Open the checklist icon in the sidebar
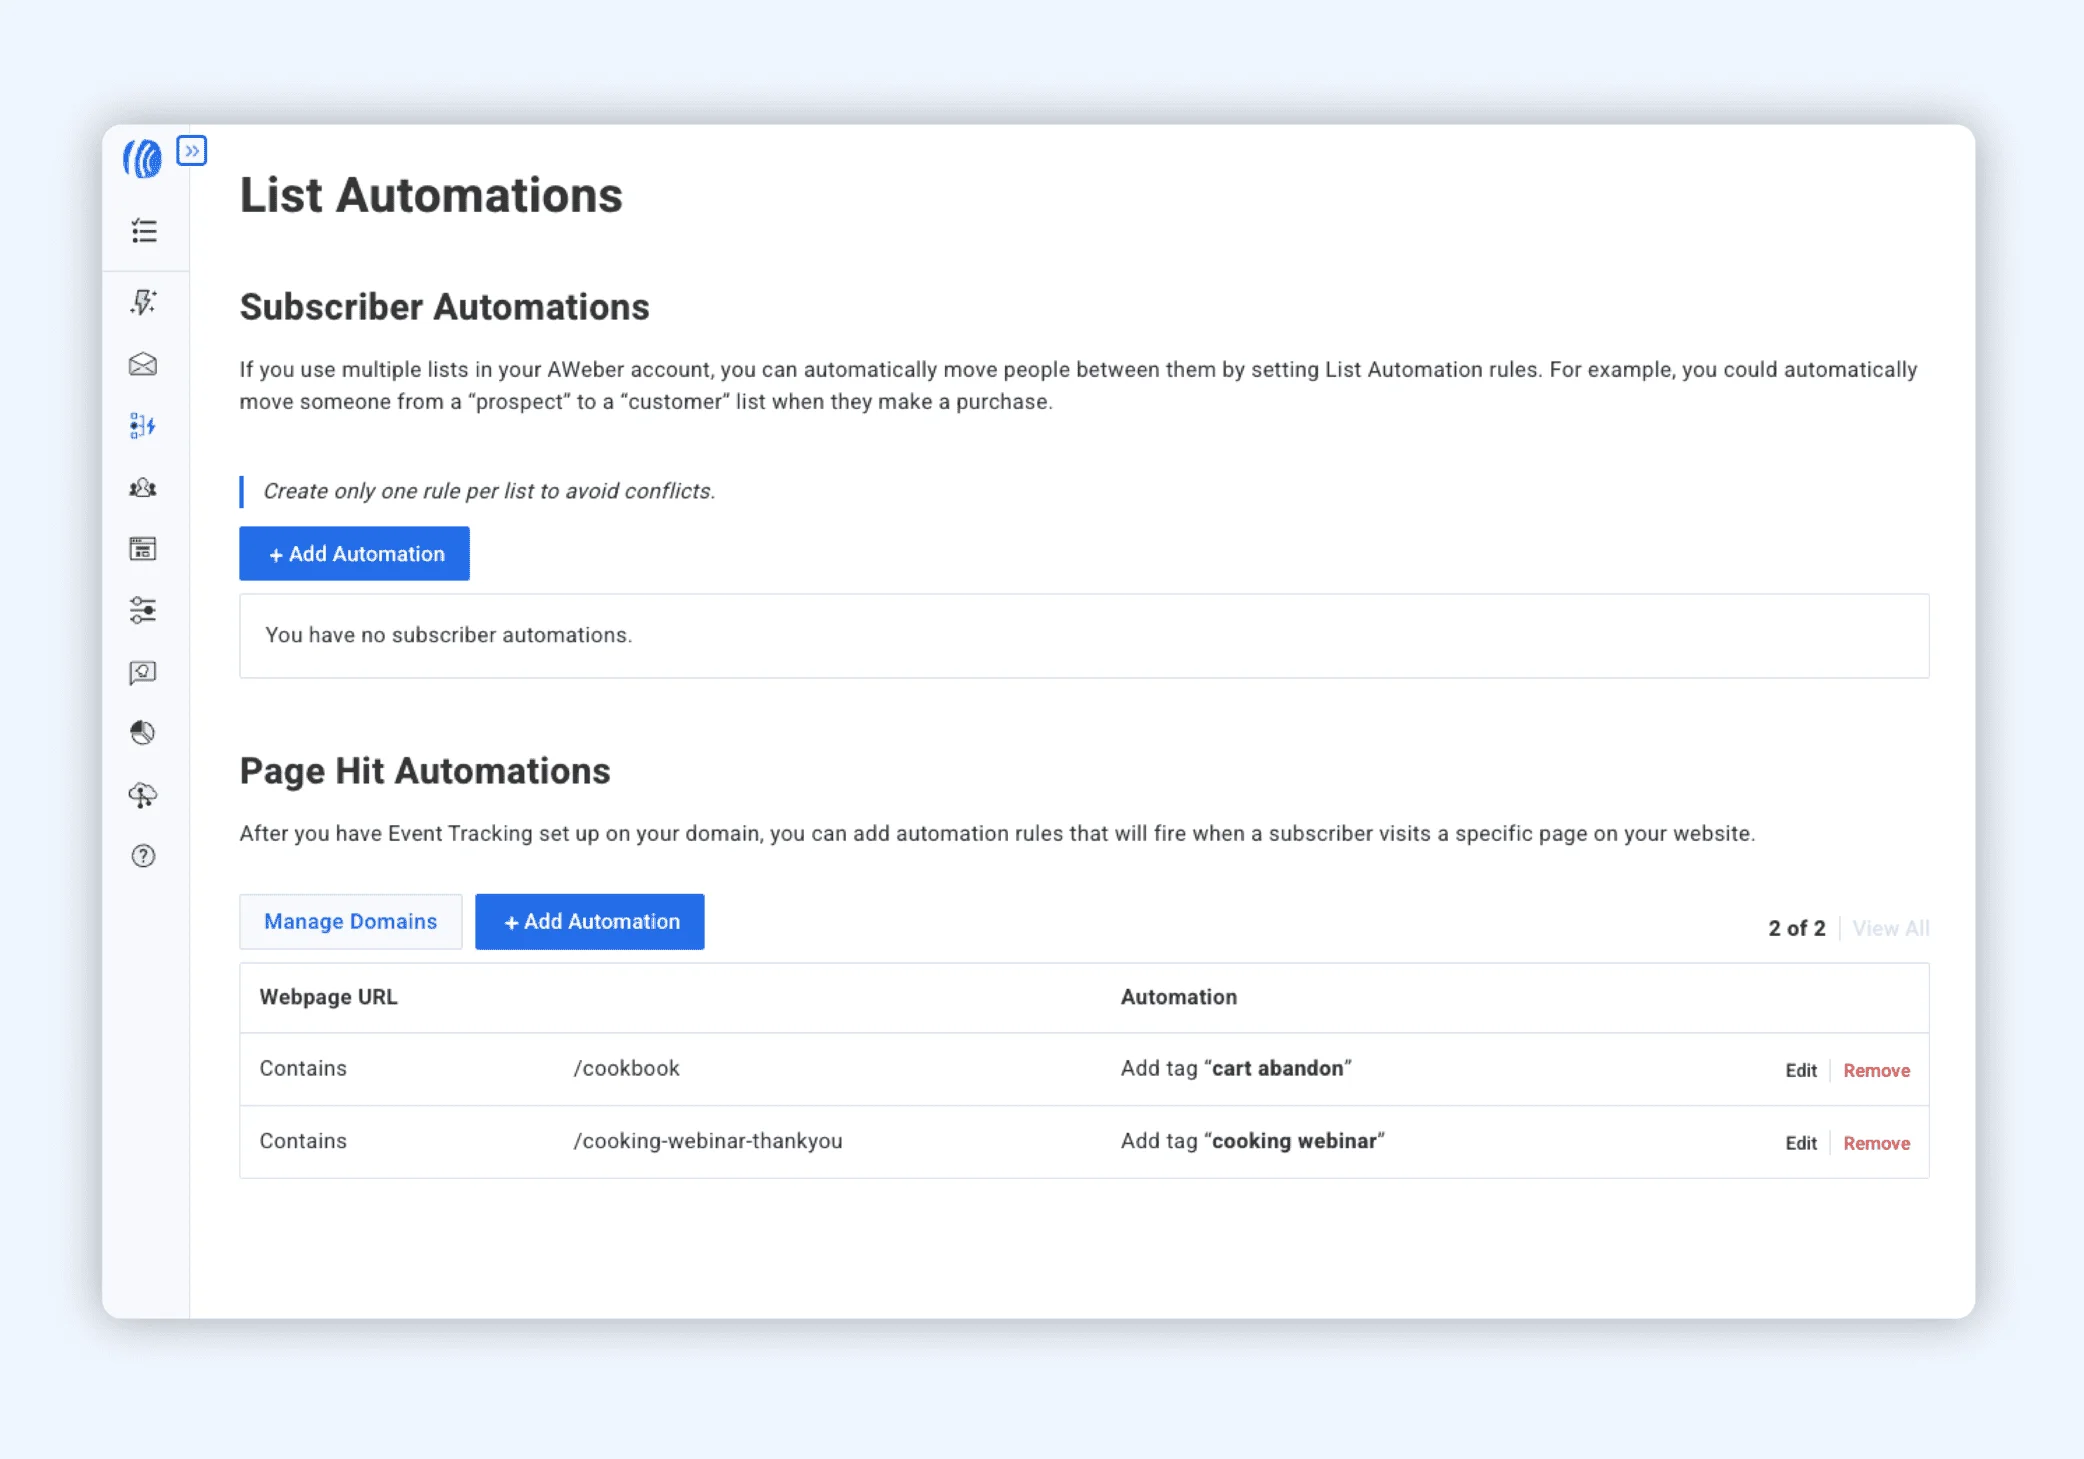The image size is (2084, 1459). pos(144,232)
